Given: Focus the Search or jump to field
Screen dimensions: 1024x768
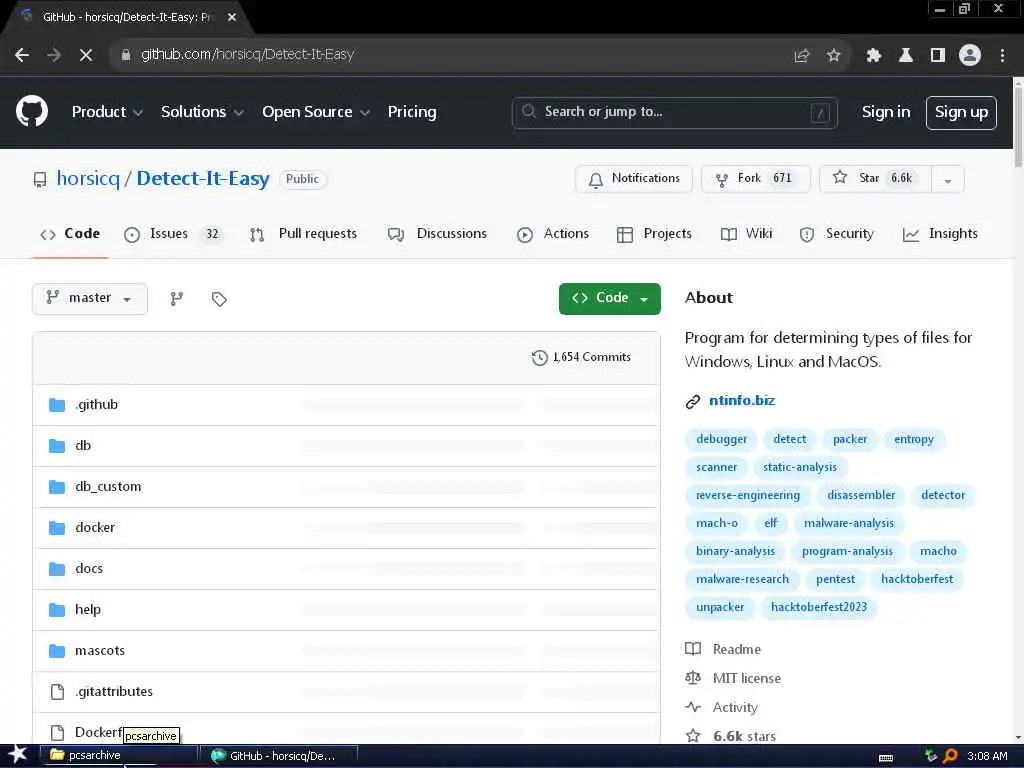Looking at the screenshot, I should [x=675, y=112].
